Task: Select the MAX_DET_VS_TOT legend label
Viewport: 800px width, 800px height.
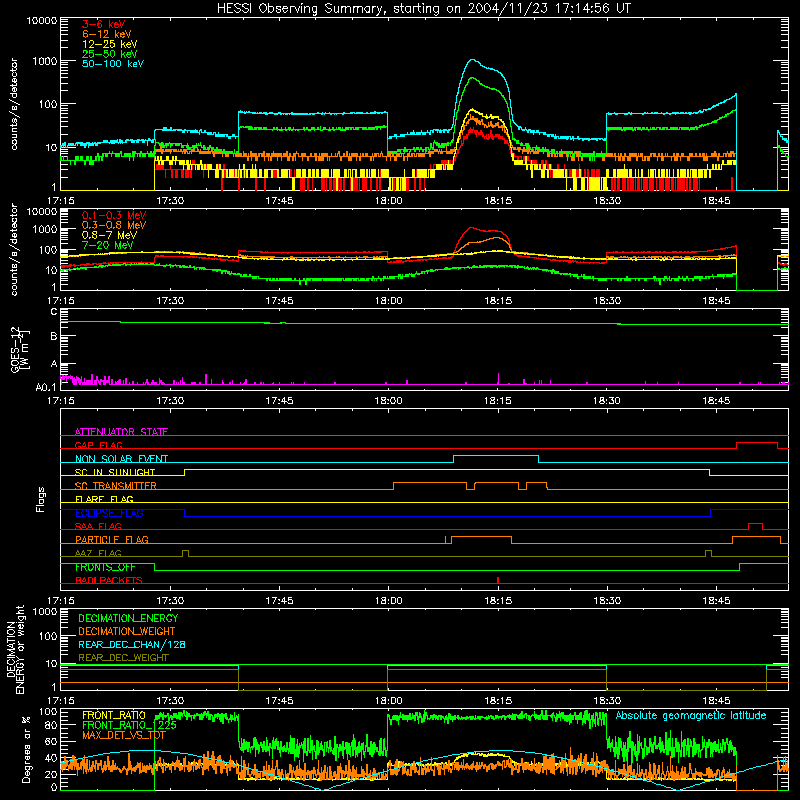Action: click(124, 735)
